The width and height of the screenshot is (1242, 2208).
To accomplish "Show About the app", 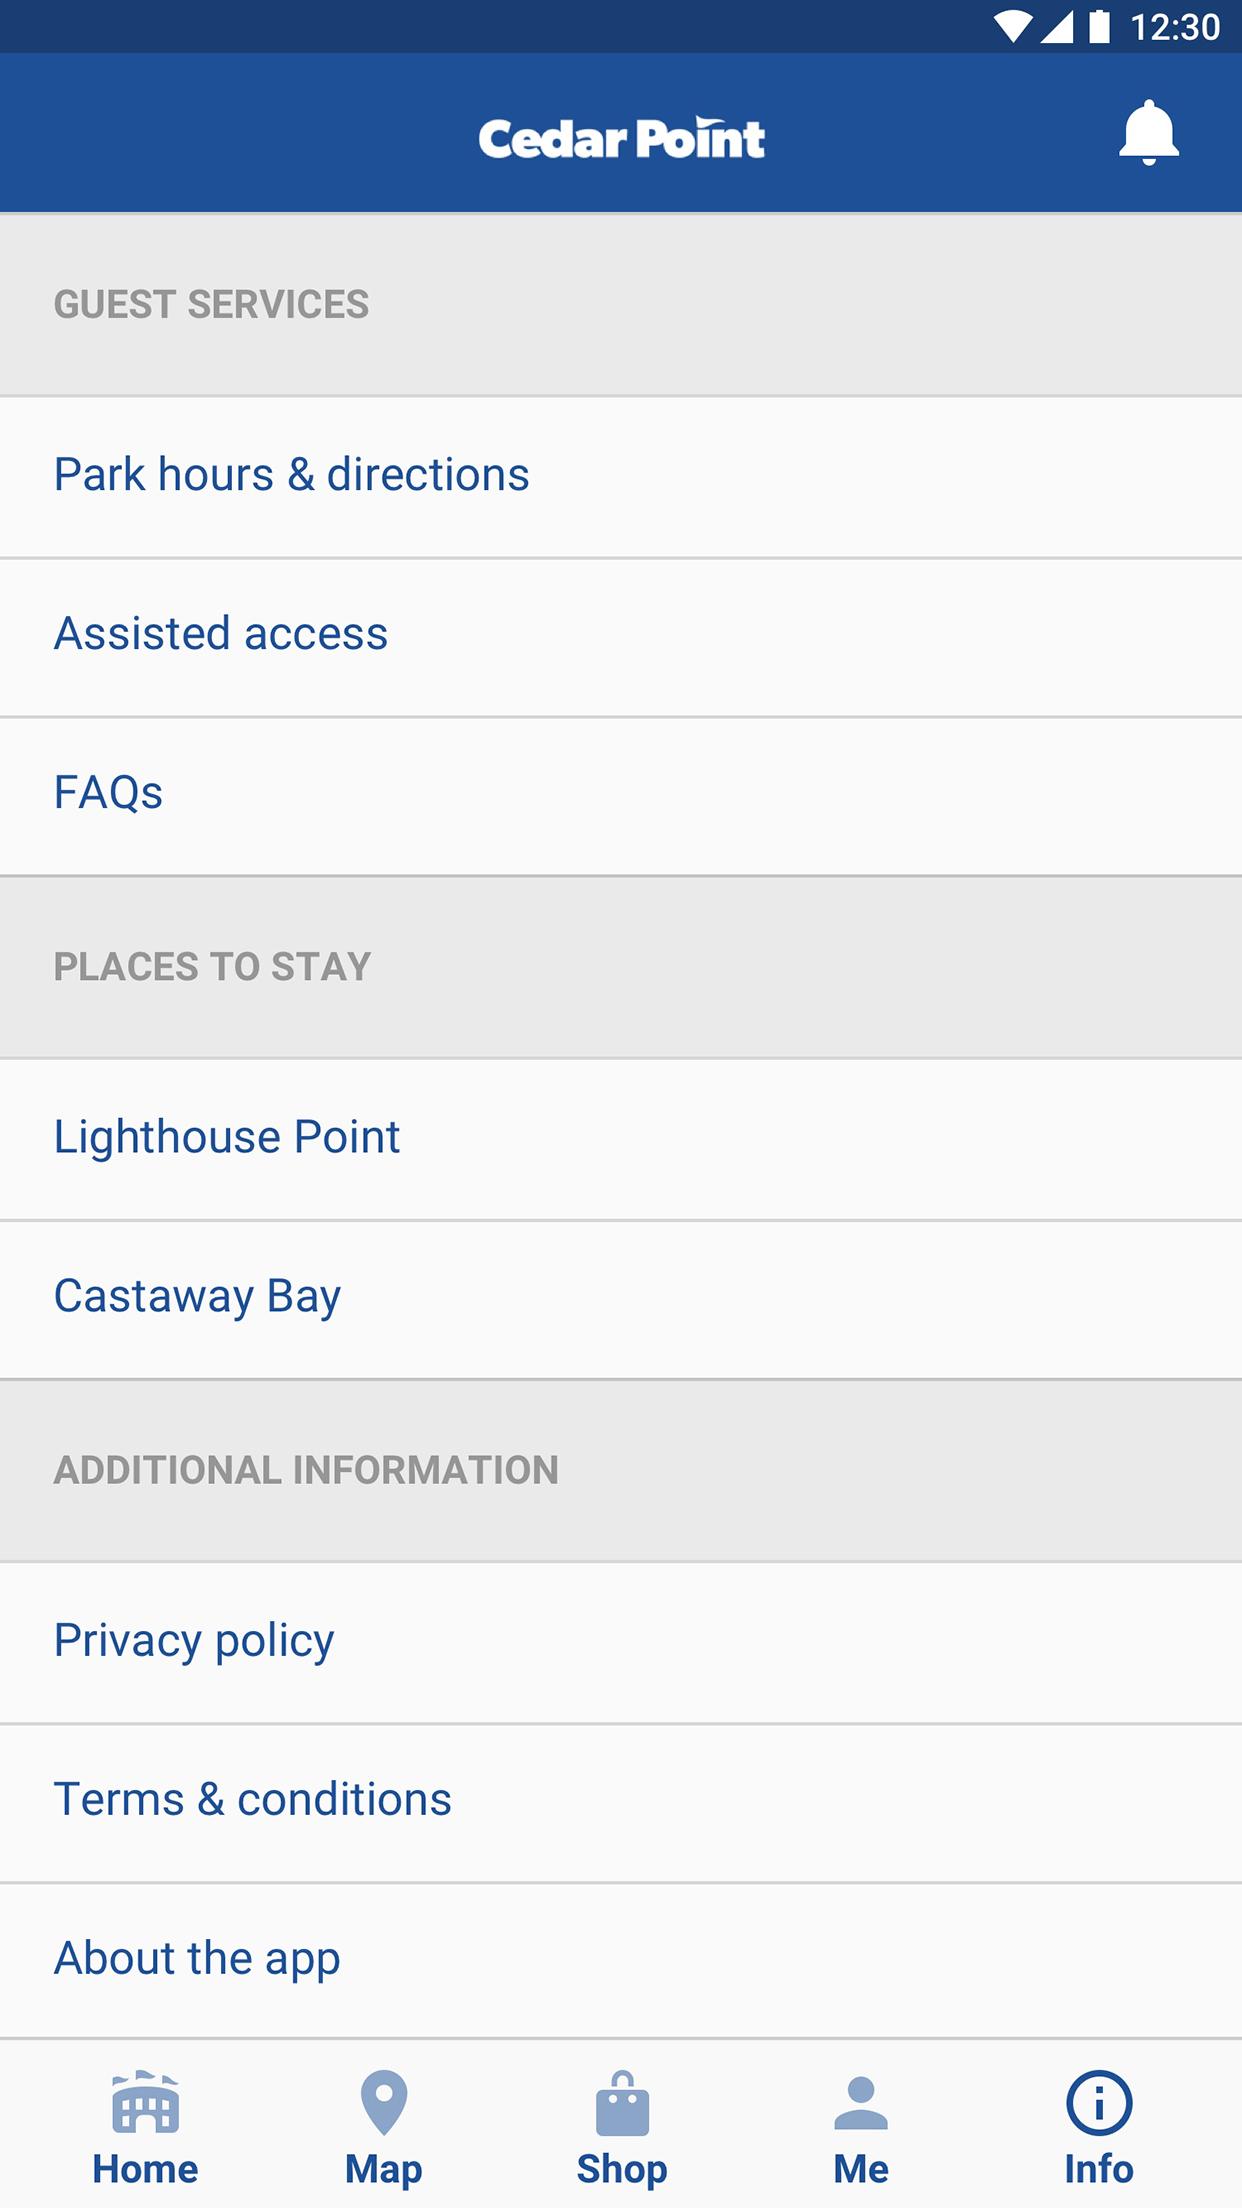I will pyautogui.click(x=621, y=1960).
